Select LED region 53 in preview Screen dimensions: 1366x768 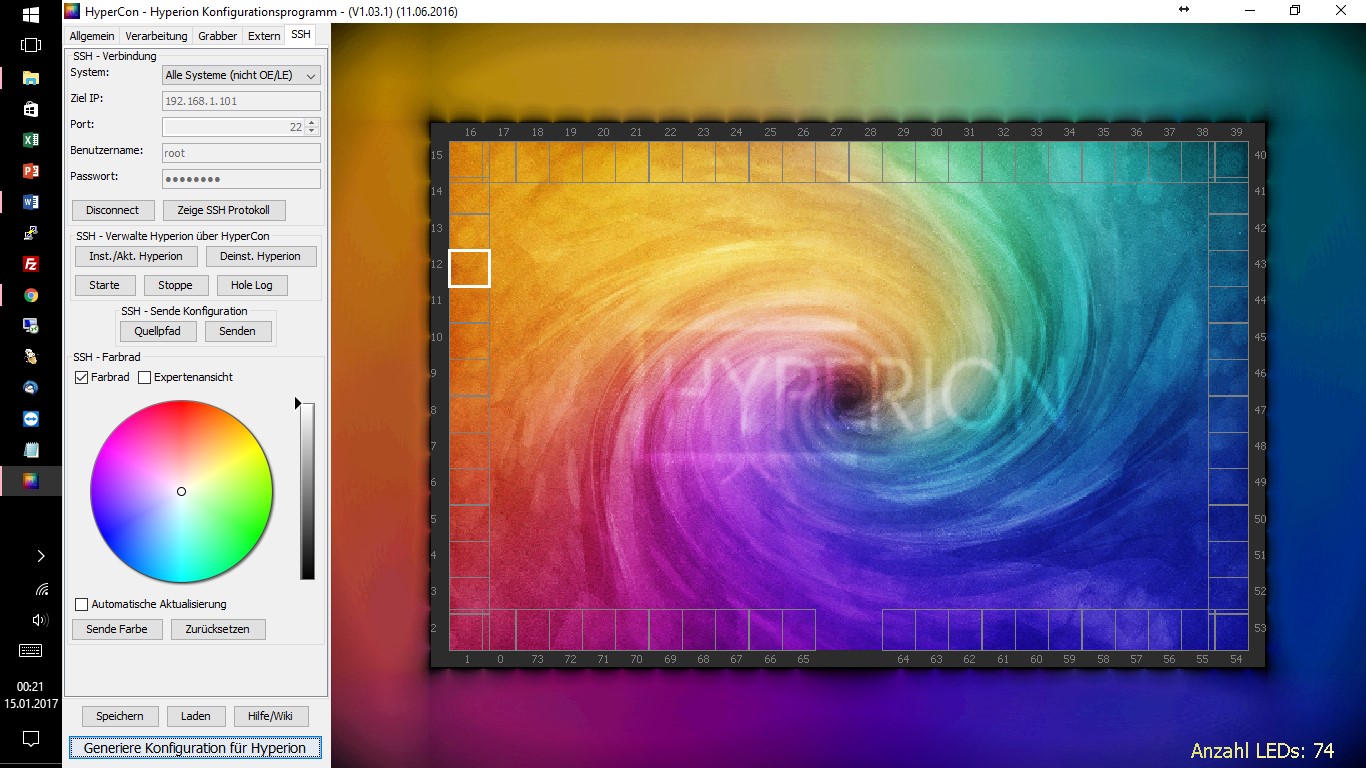[x=1228, y=631]
